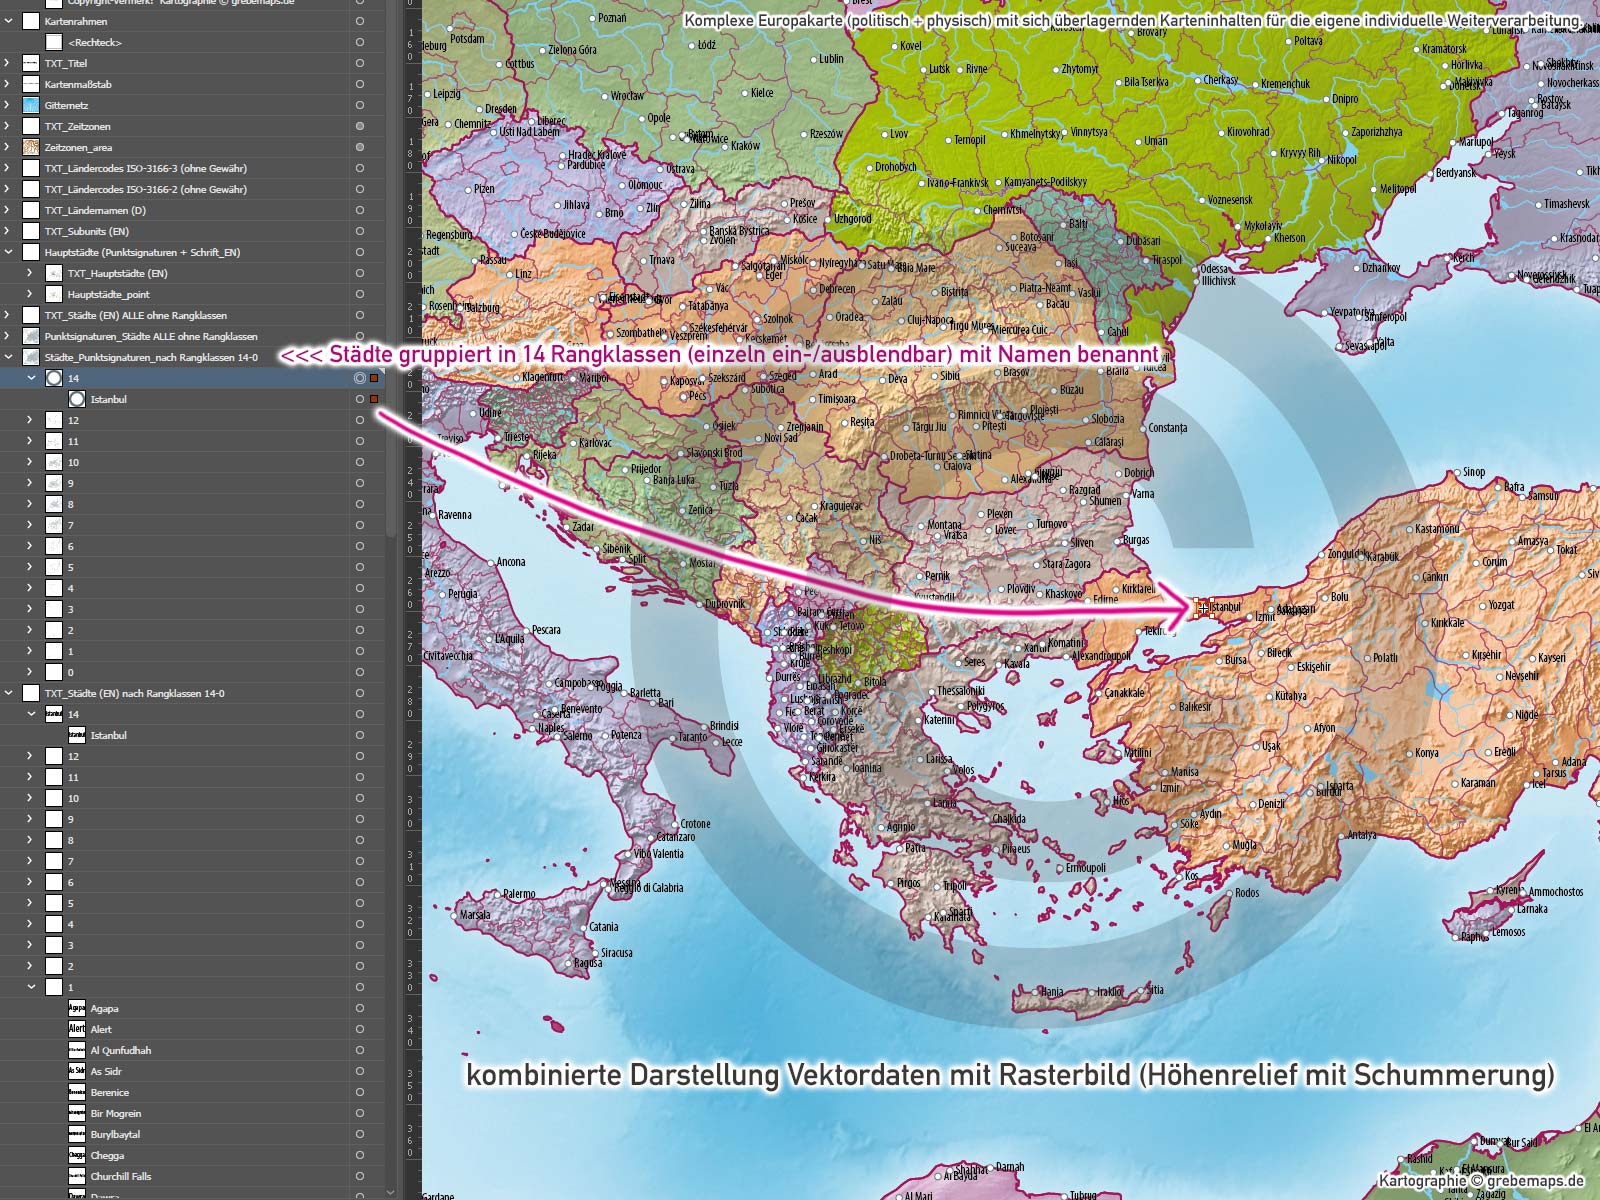Image resolution: width=1600 pixels, height=1200 pixels.
Task: Toggle the target circle of the TXT_Zeitzonen layer
Action: (360, 126)
